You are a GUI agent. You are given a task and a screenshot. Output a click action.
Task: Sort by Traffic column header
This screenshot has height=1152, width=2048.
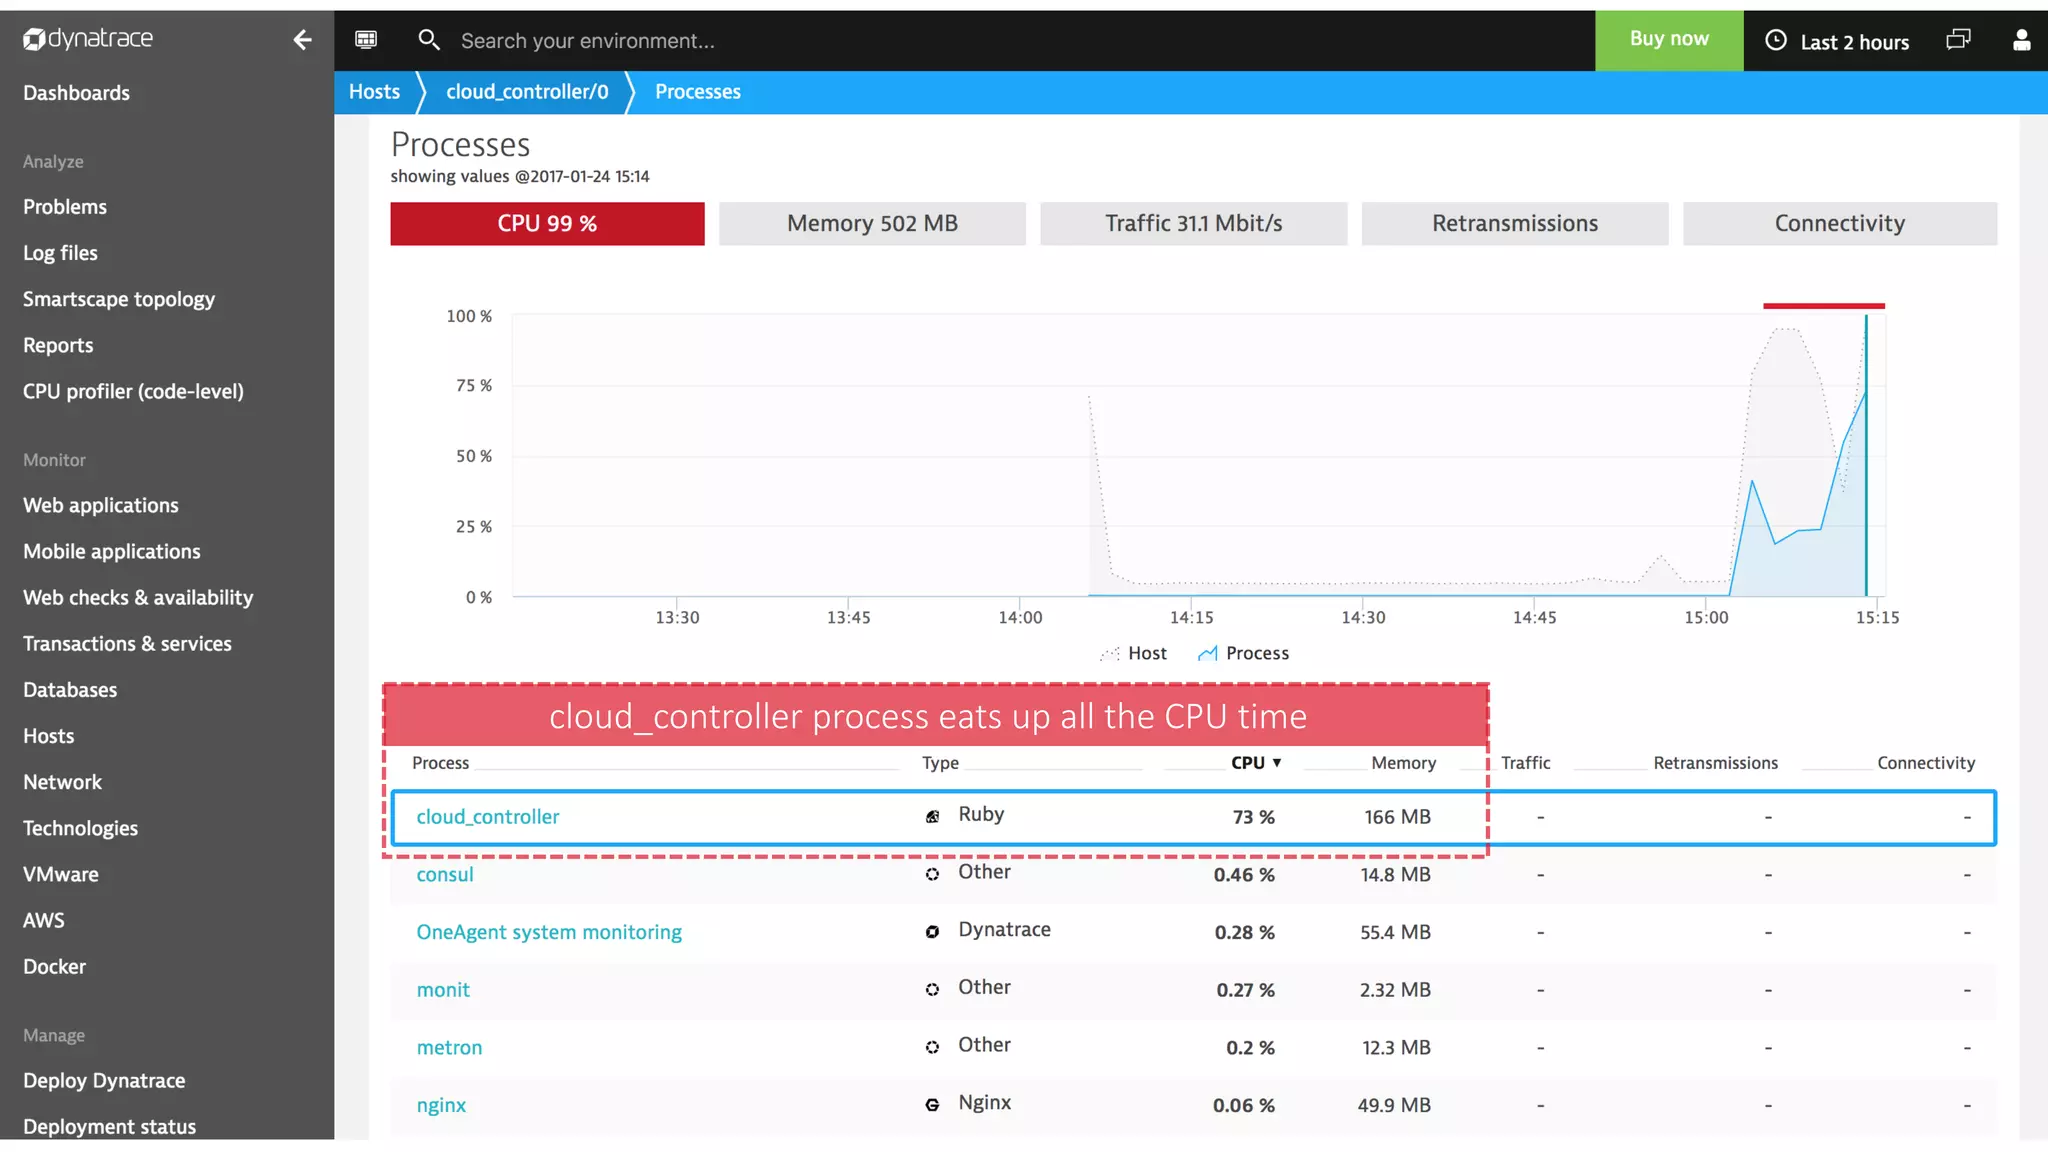pyautogui.click(x=1525, y=763)
